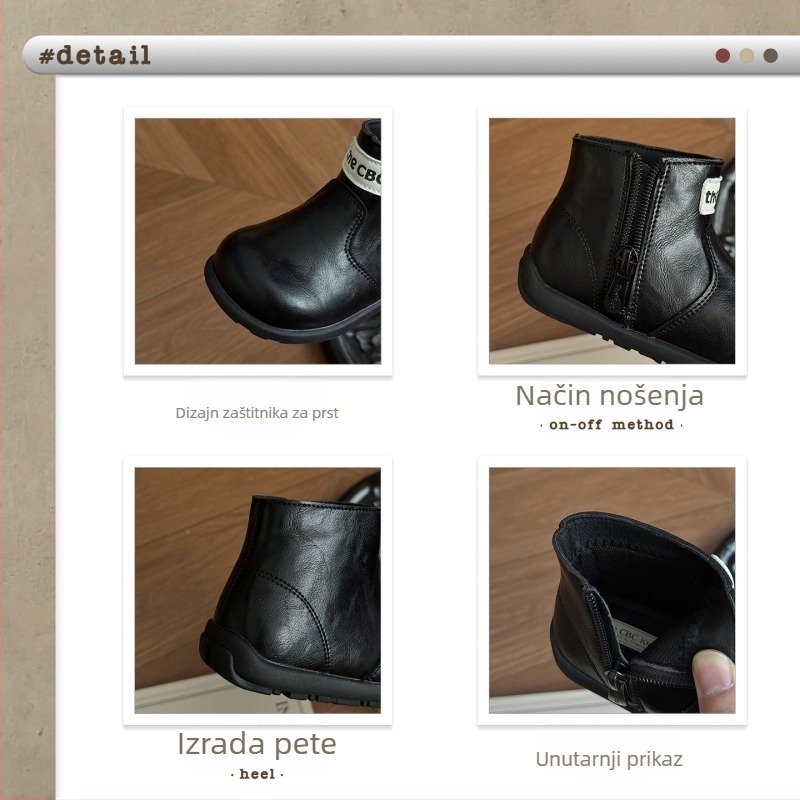Click the beige dot in the title bar
Screen dimensions: 800x800
pos(746,56)
